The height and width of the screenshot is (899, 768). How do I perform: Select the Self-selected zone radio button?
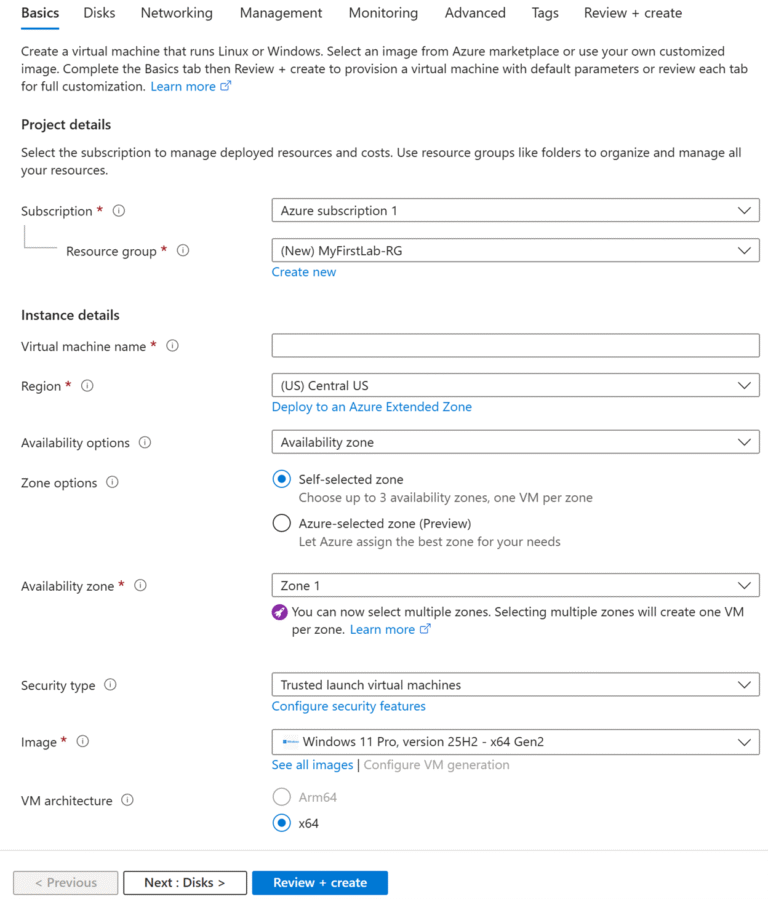(x=281, y=479)
